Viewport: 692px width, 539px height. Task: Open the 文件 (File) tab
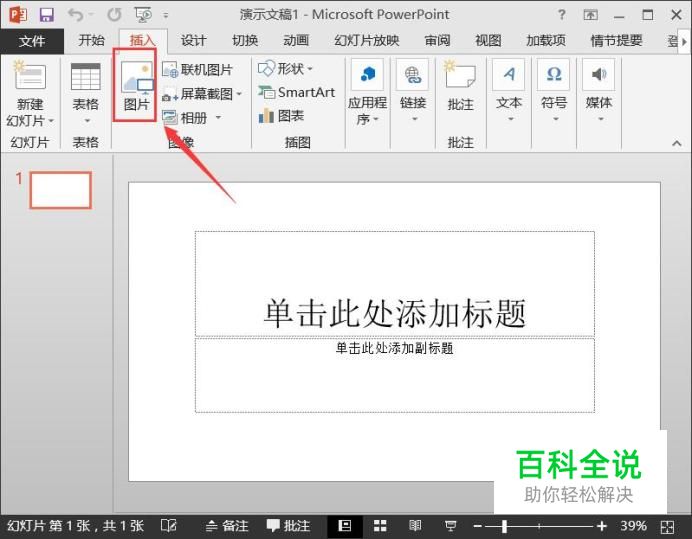pyautogui.click(x=32, y=41)
